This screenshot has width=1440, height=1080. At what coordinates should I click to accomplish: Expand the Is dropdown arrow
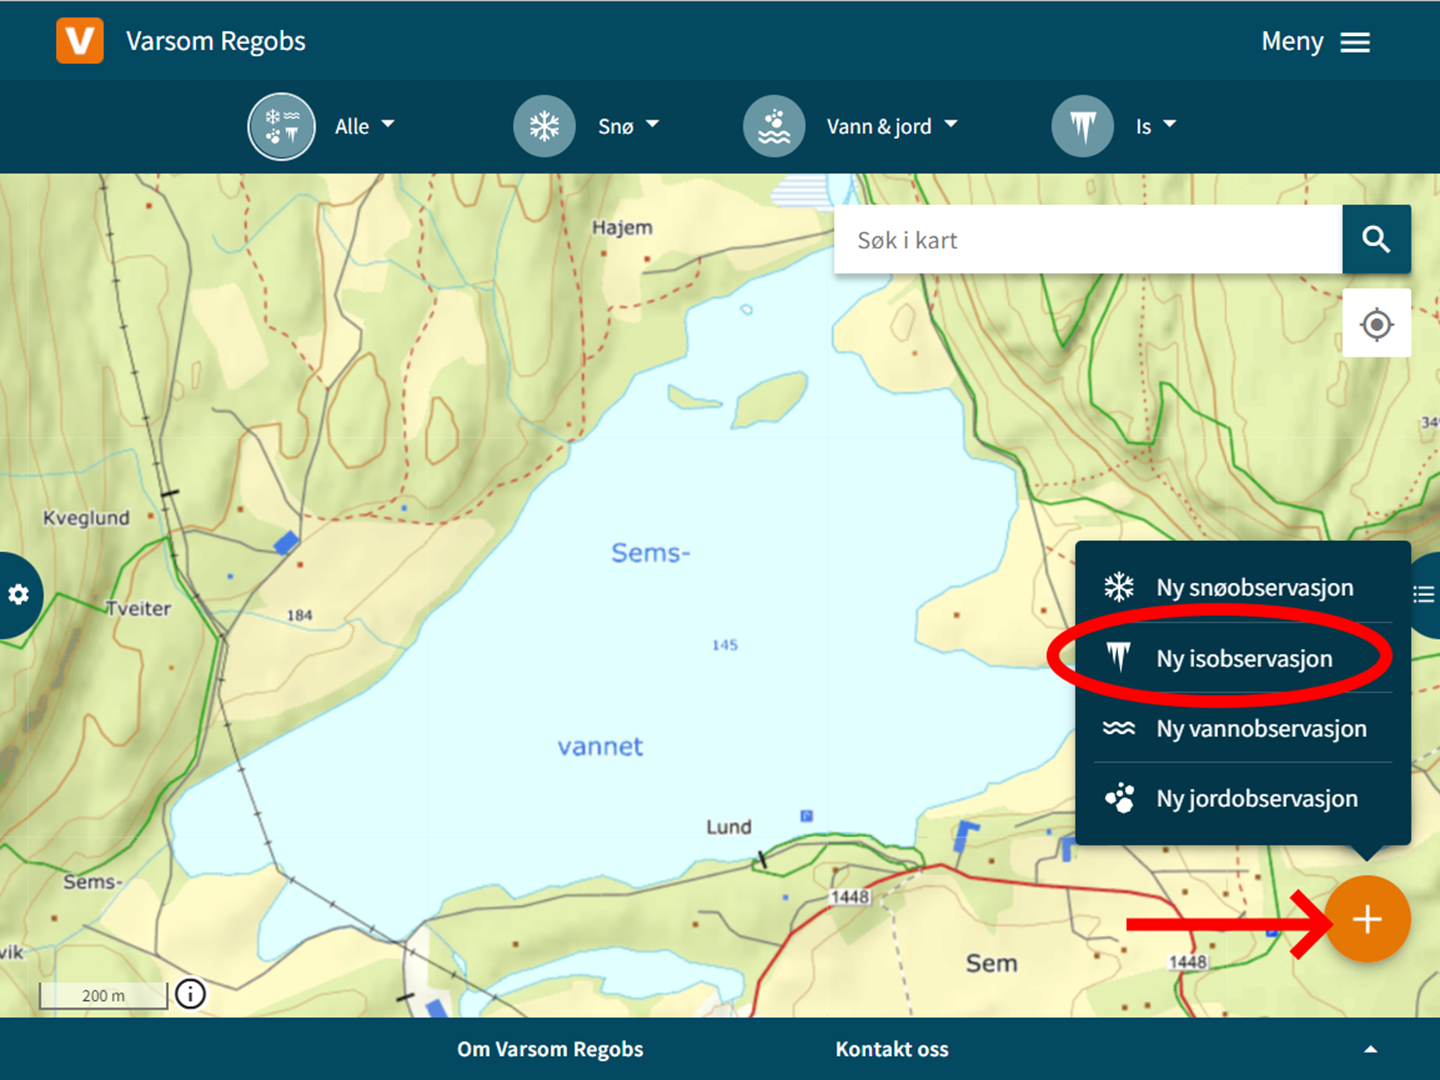point(1170,125)
